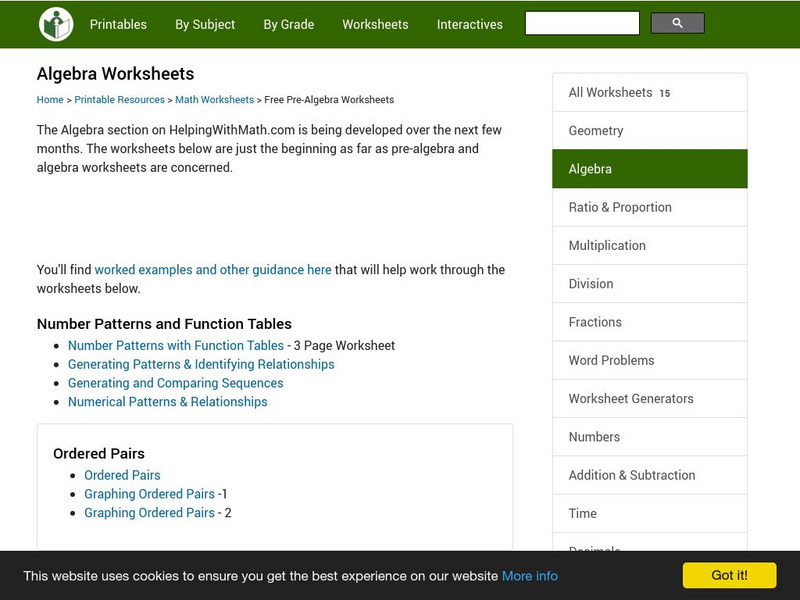Select All Worksheets in sidebar

tap(610, 93)
